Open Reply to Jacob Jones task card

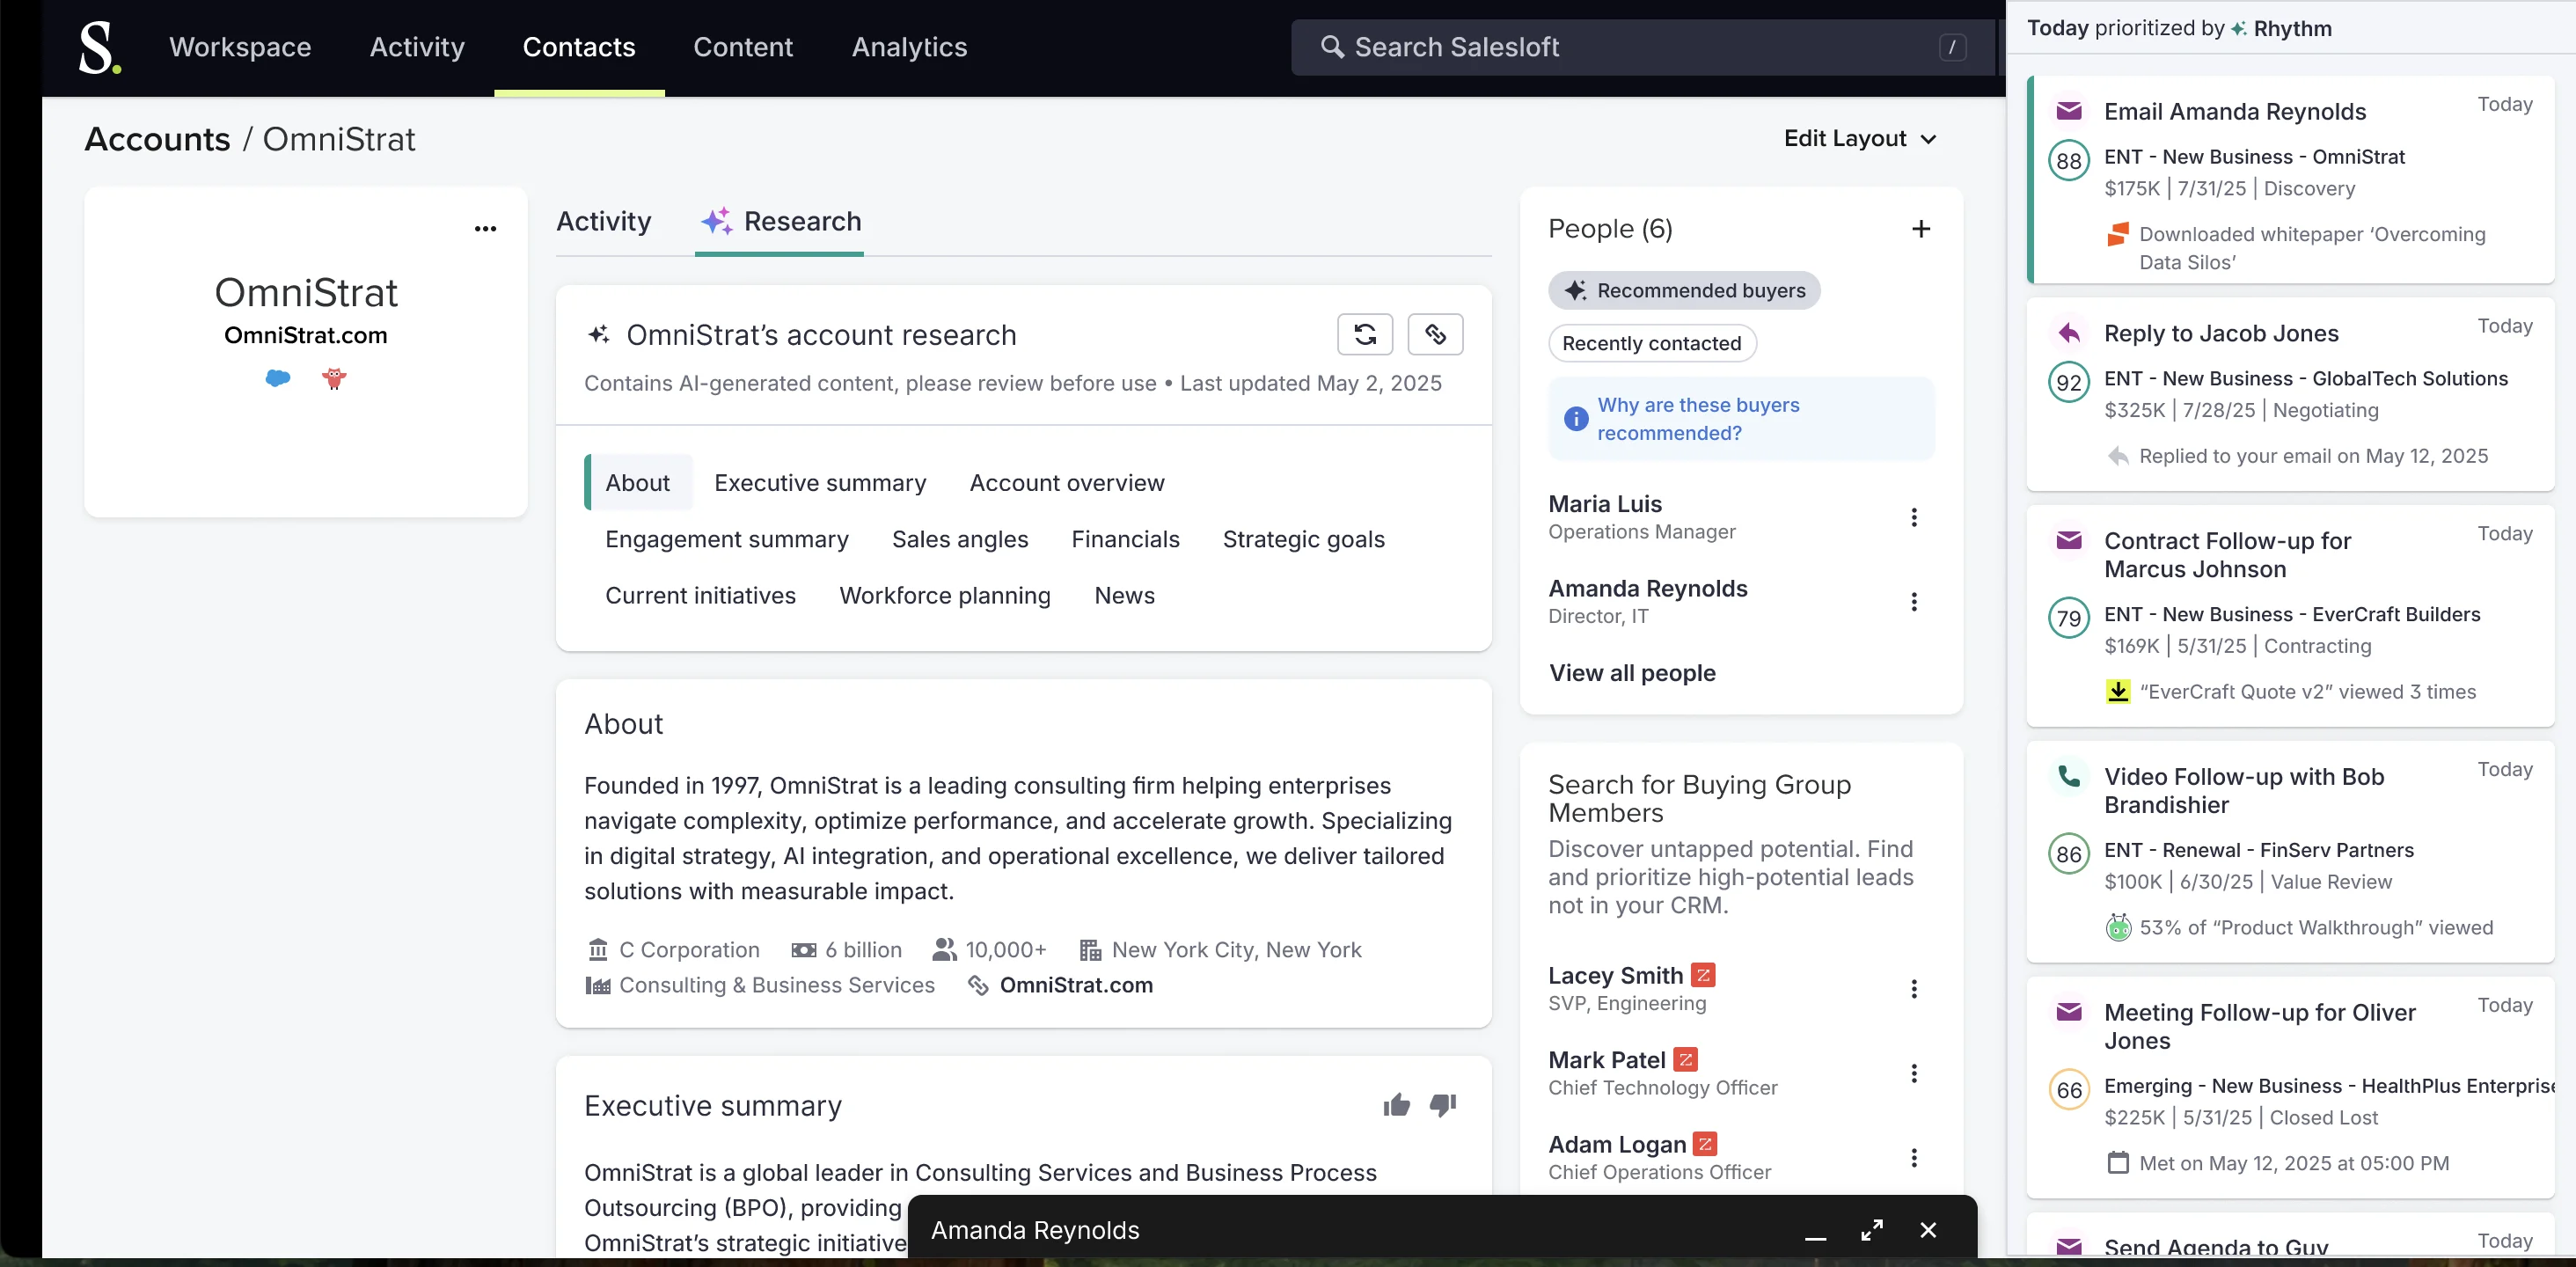pos(2290,394)
